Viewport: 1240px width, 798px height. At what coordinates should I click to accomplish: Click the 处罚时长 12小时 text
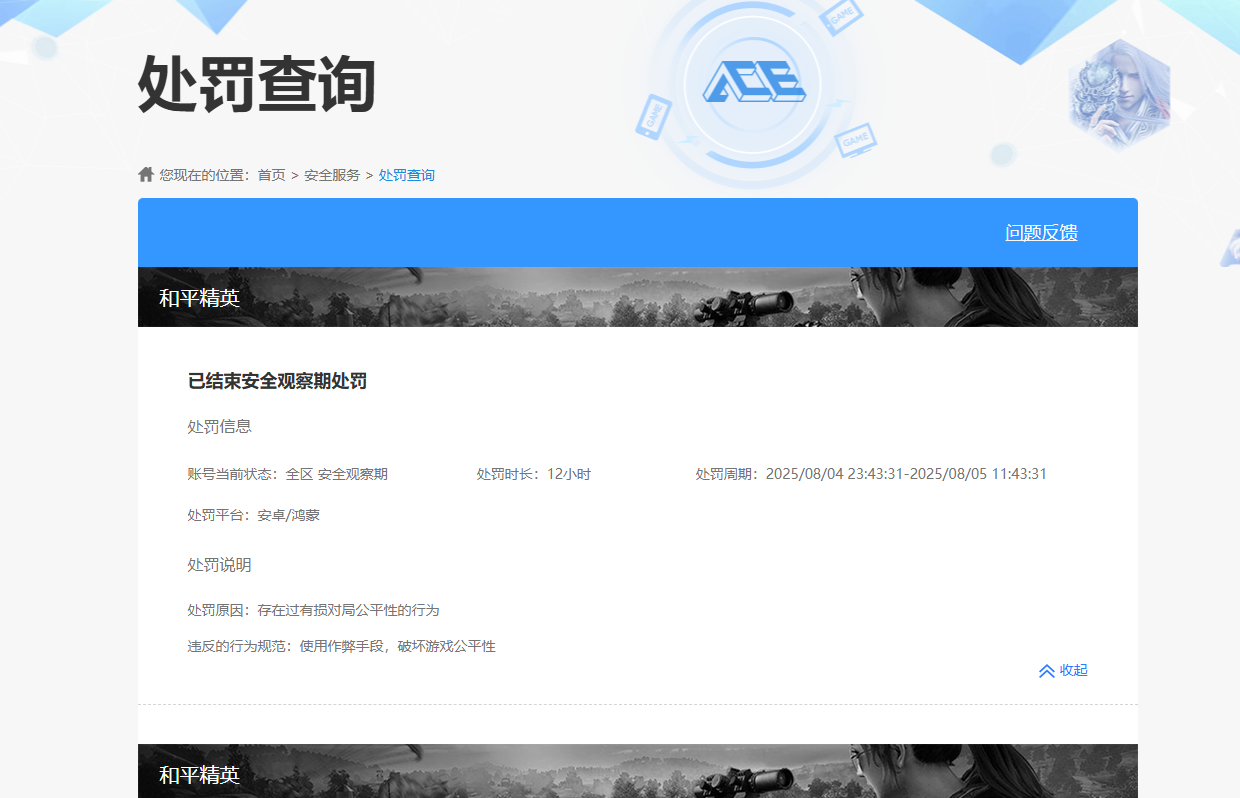coord(534,474)
